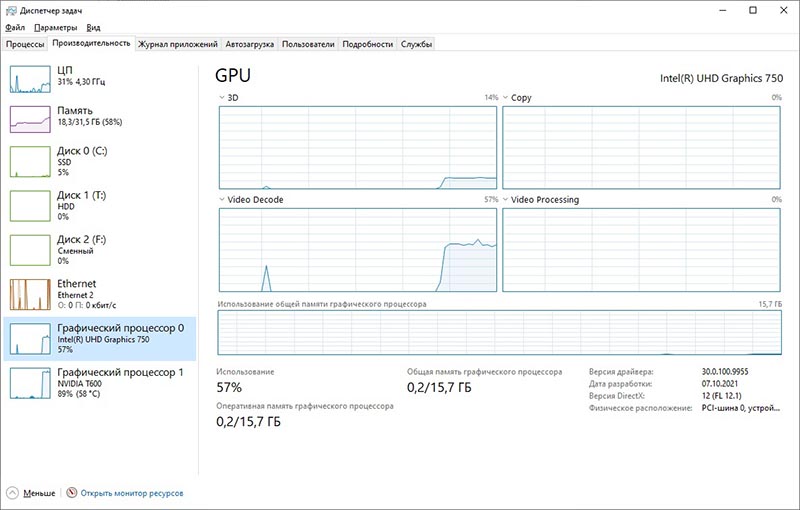Image resolution: width=800 pixels, height=510 pixels.
Task: Open the Video Decode engine dropdown
Action: click(222, 200)
